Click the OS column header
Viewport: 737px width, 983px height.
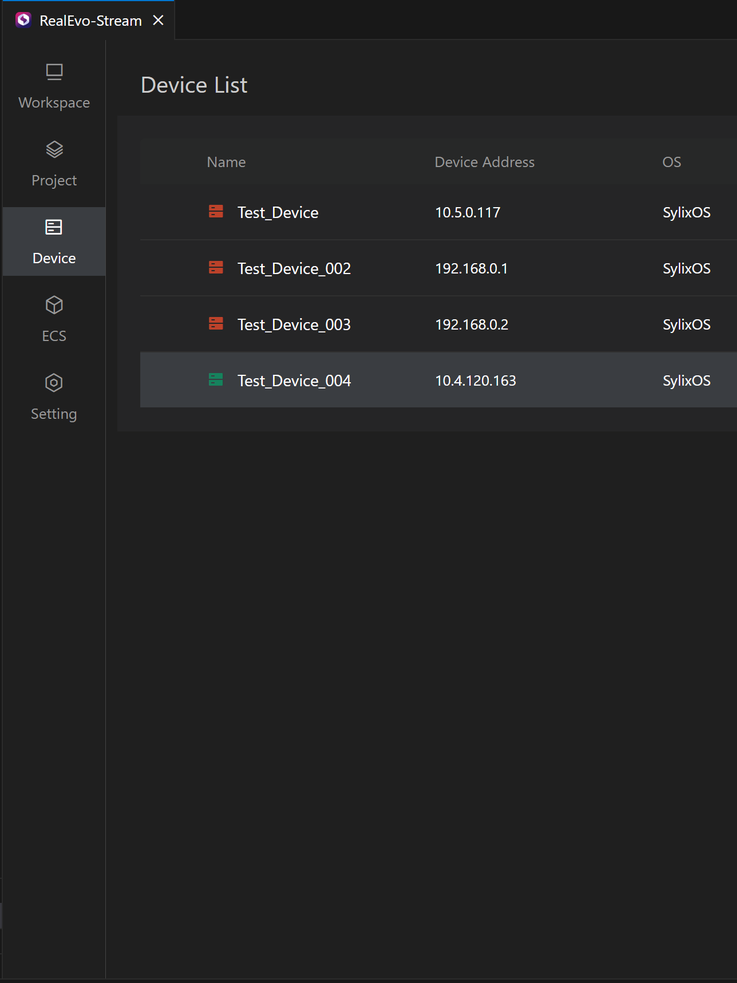click(671, 162)
